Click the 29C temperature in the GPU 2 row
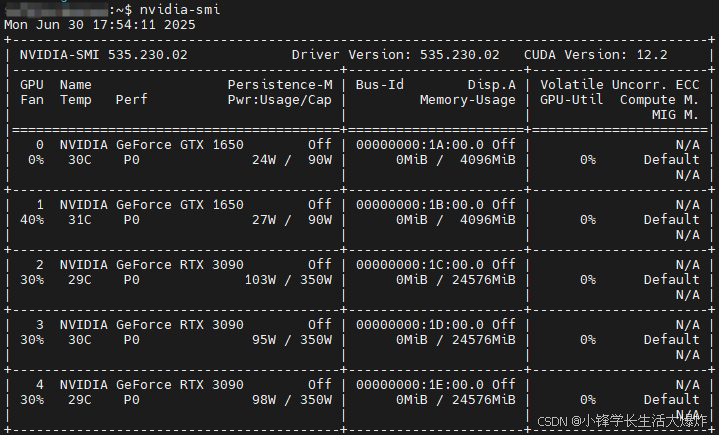 click(80, 280)
